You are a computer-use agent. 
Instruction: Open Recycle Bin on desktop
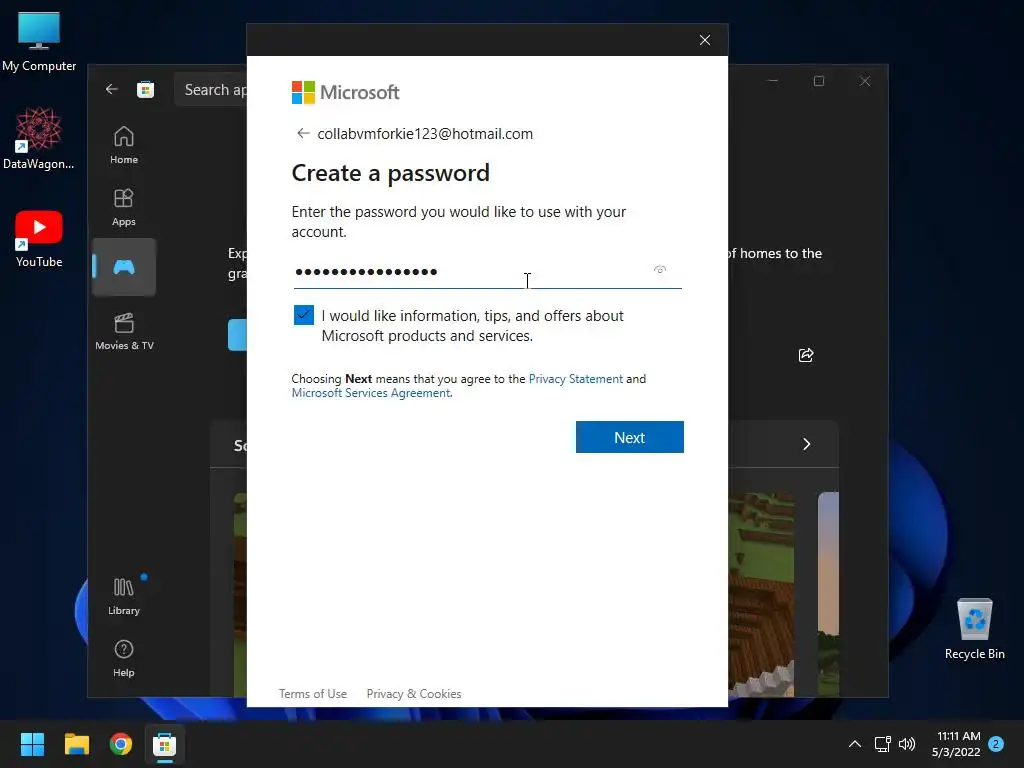pos(974,628)
